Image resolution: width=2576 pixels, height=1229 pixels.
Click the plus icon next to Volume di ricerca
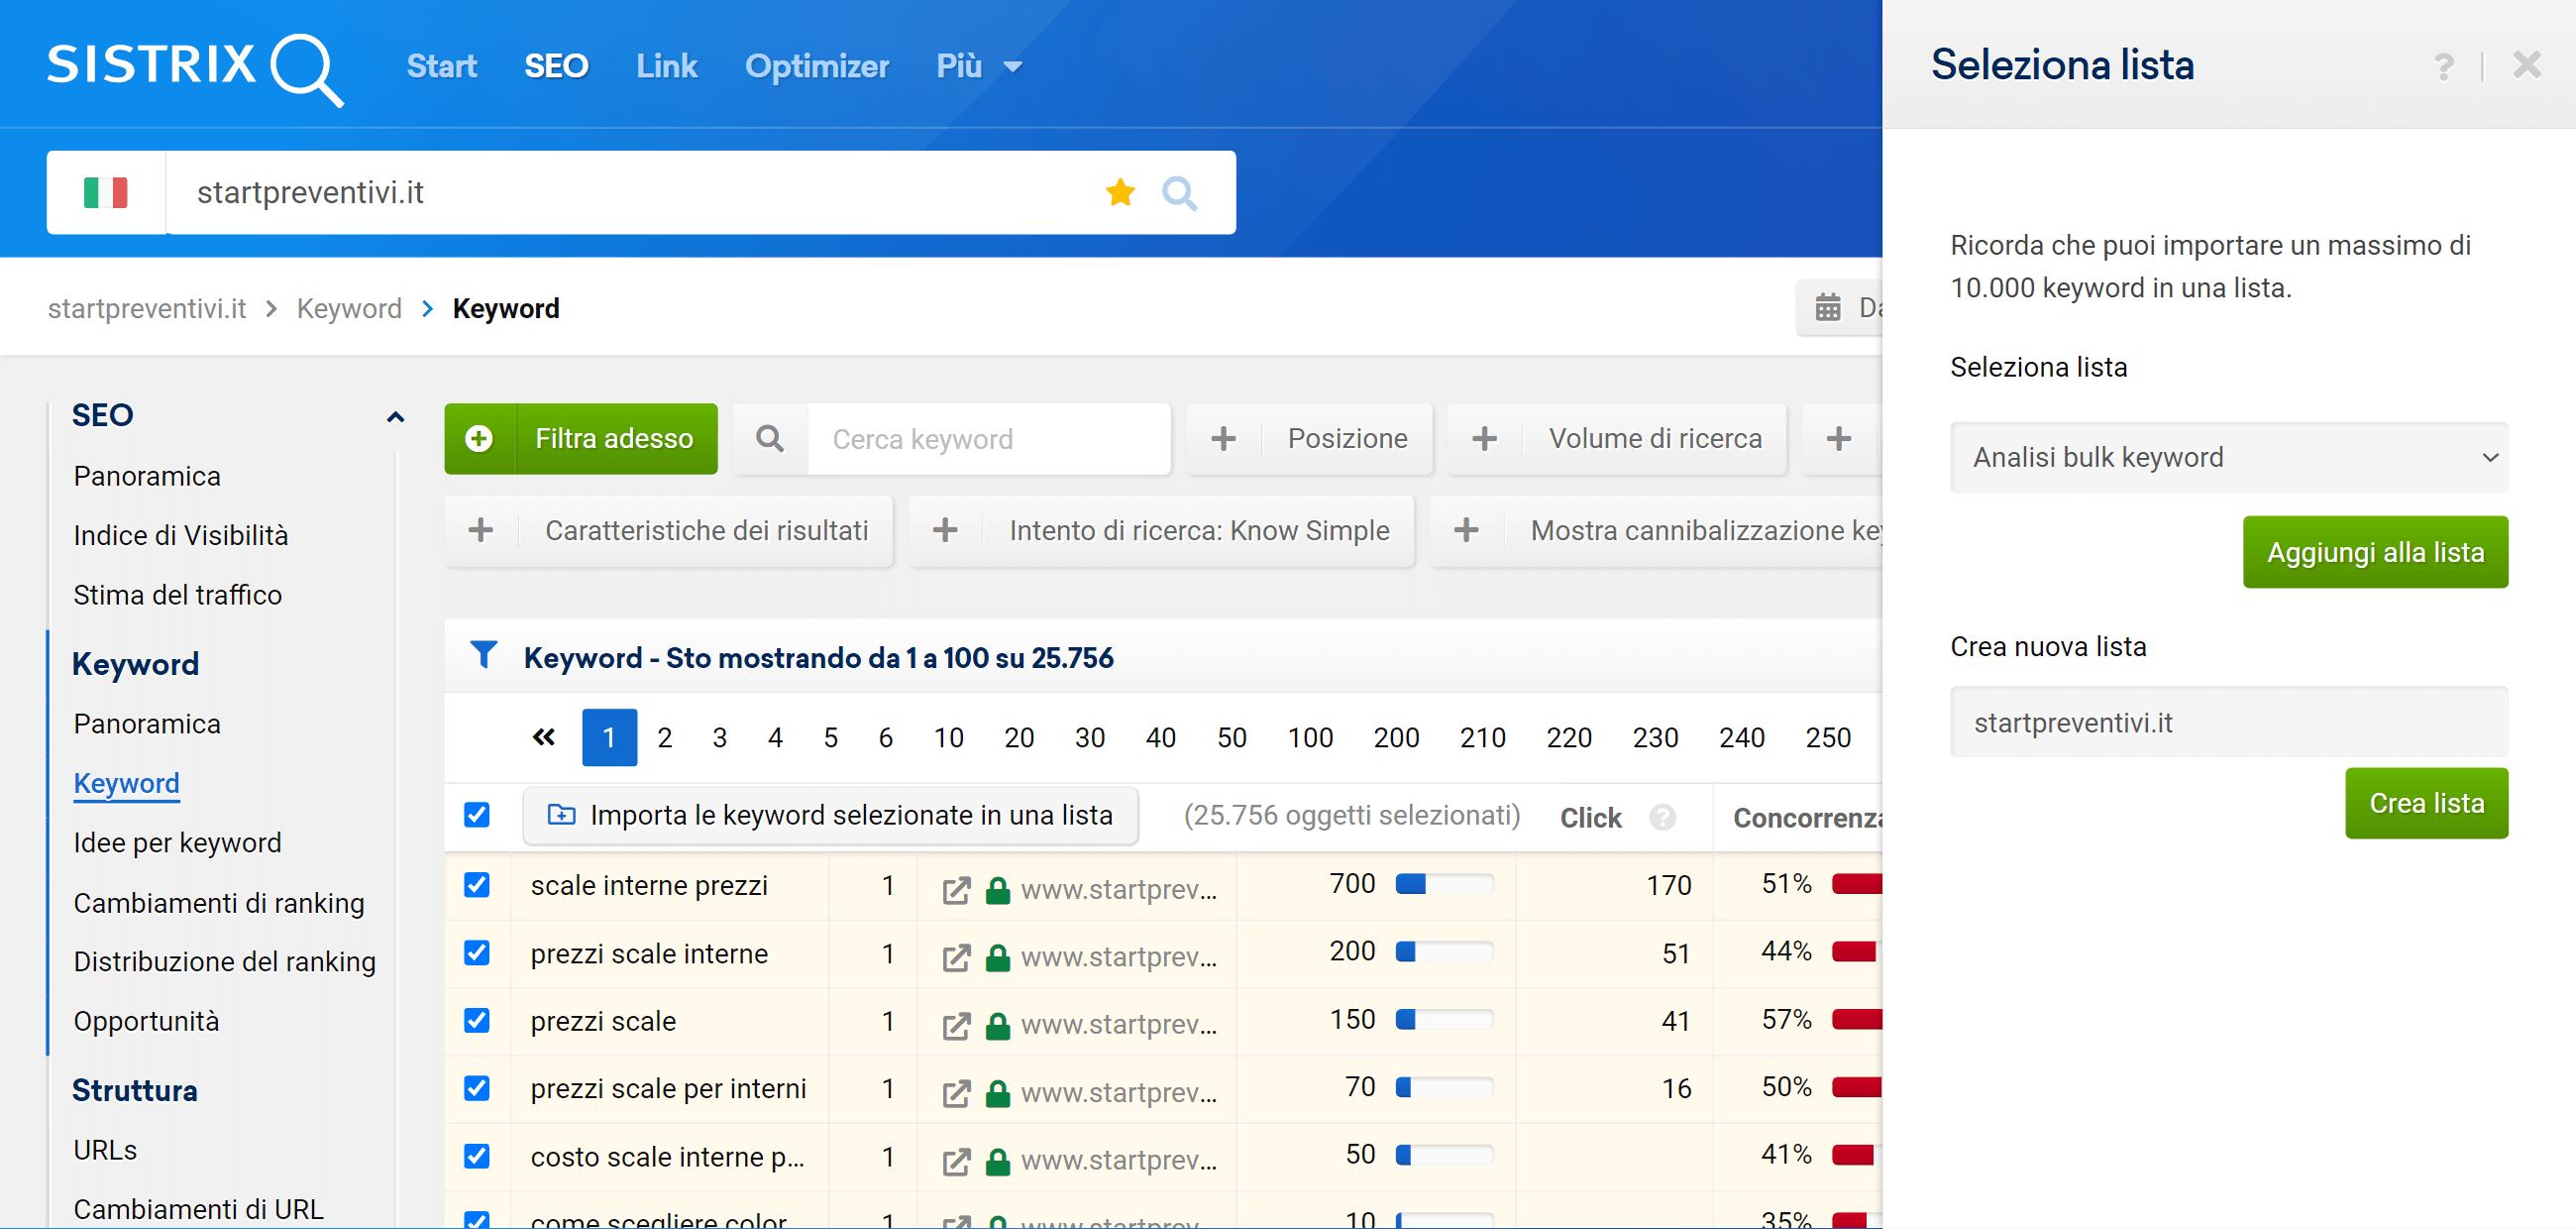[1484, 438]
